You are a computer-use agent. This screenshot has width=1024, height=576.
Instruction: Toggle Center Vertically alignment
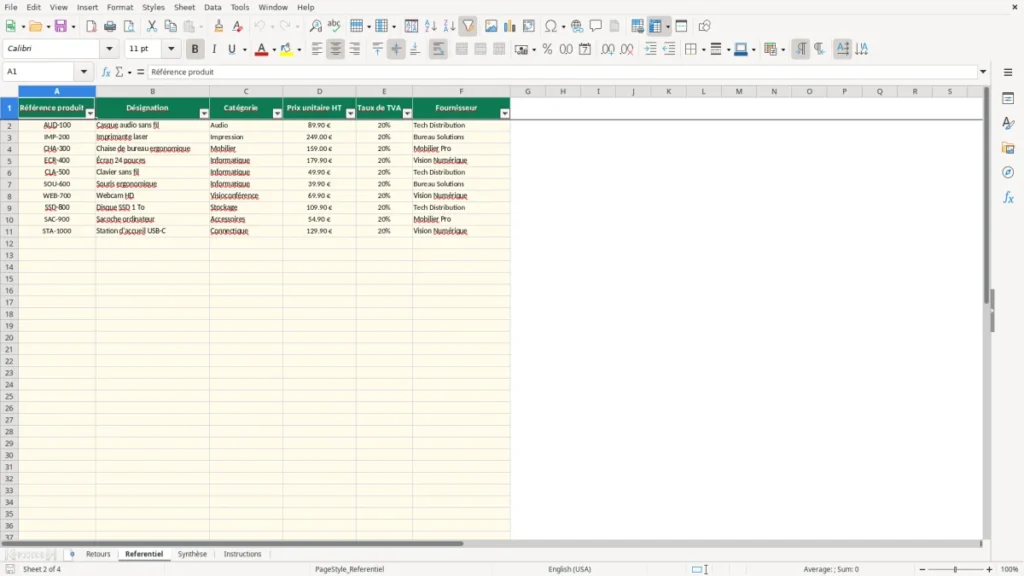pos(396,49)
